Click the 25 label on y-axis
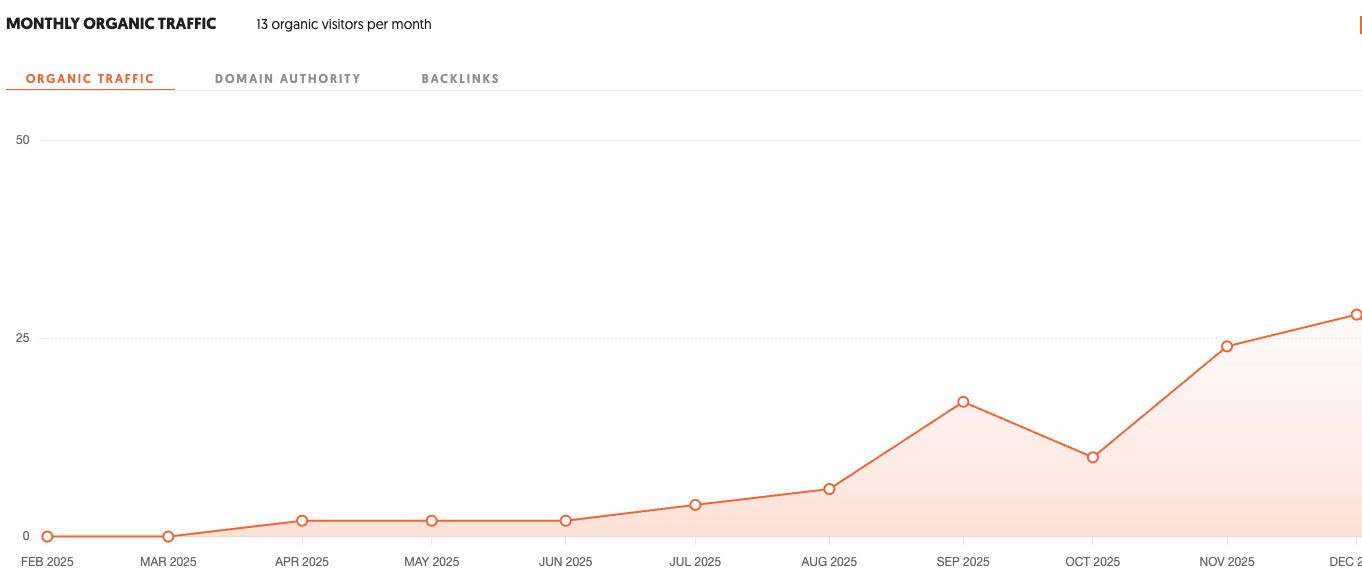Viewport: 1362px width, 575px height. tap(23, 338)
